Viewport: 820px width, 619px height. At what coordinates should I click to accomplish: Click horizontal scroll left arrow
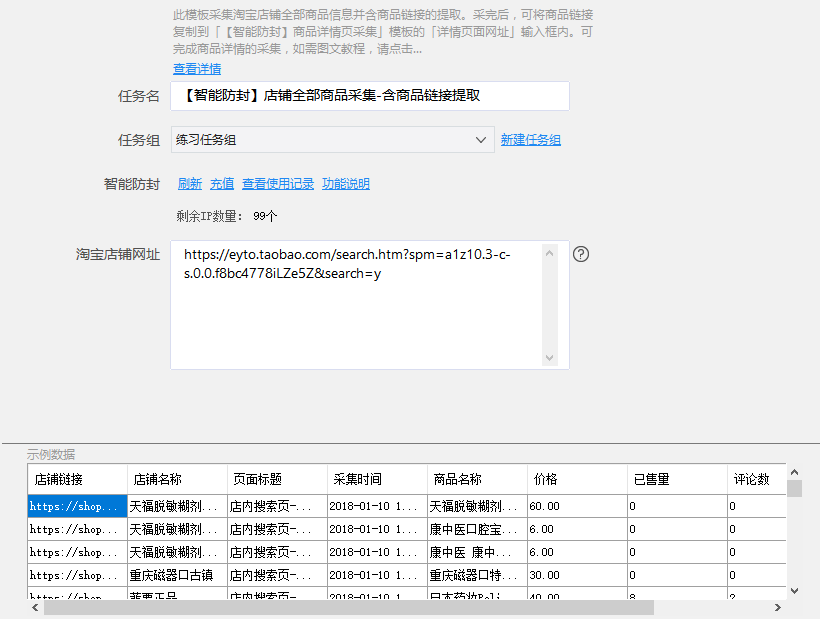pyautogui.click(x=35, y=607)
